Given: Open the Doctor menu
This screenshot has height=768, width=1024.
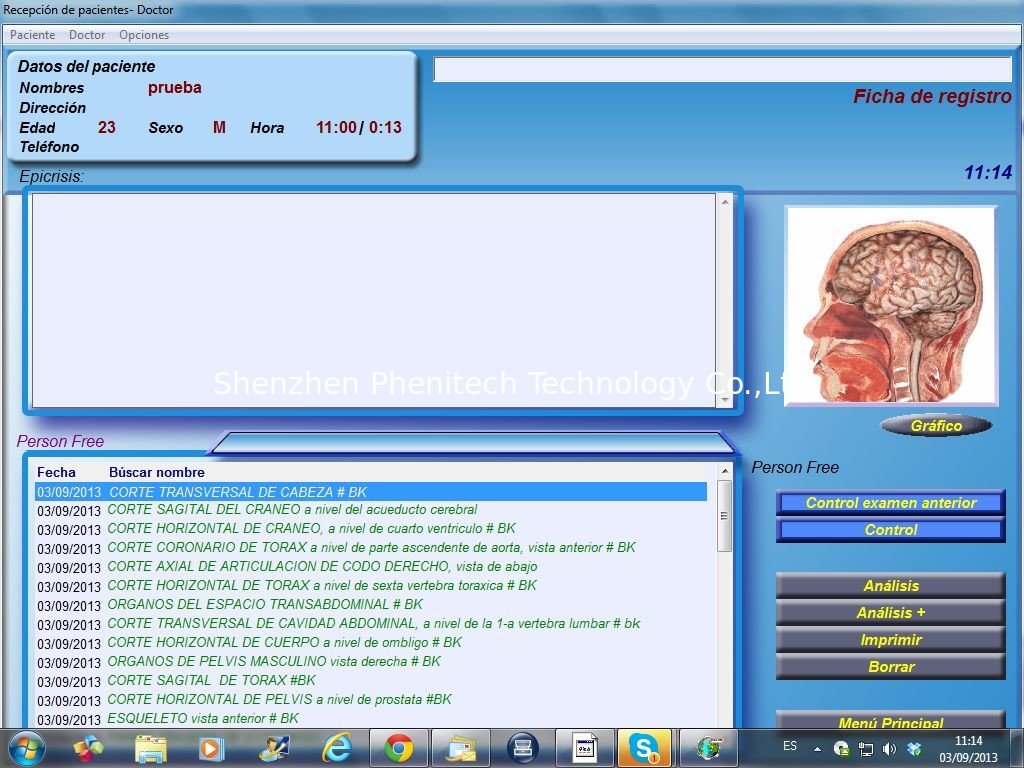Looking at the screenshot, I should [x=87, y=35].
